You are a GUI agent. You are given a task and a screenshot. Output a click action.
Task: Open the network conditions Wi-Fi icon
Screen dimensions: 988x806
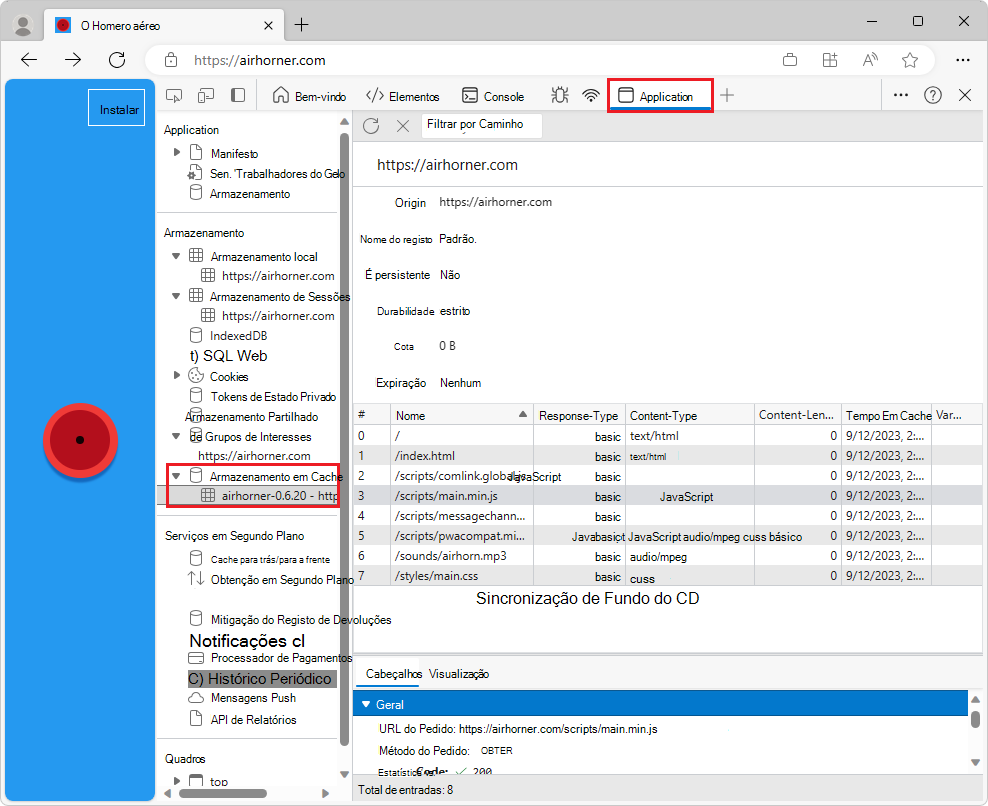(591, 94)
